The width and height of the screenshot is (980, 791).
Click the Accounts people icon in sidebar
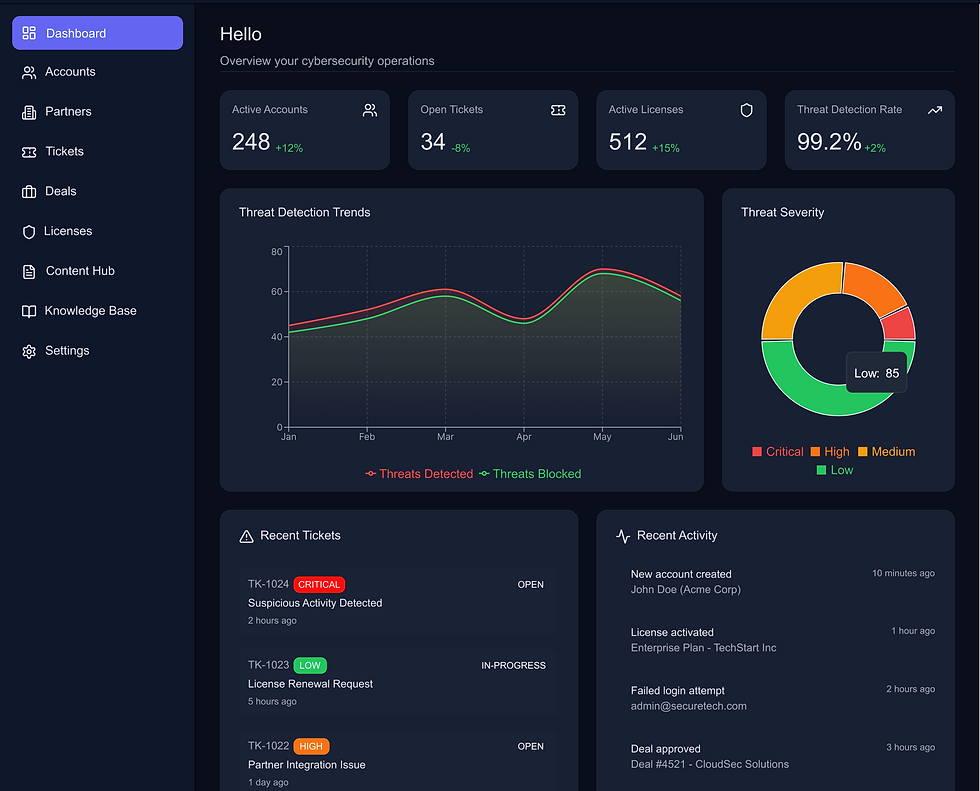(x=29, y=72)
